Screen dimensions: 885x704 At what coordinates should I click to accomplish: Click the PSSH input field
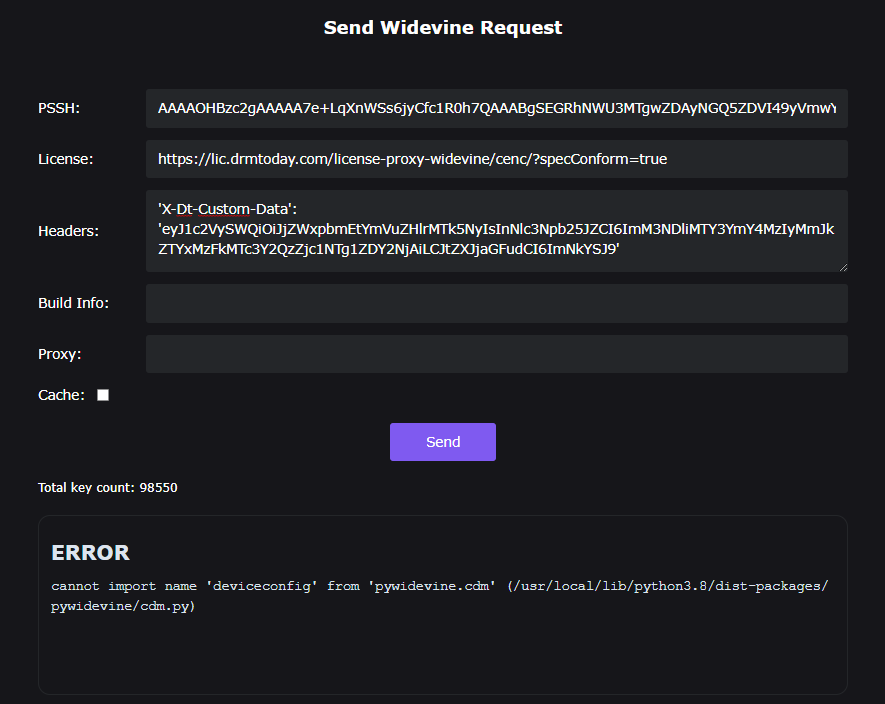(x=496, y=108)
